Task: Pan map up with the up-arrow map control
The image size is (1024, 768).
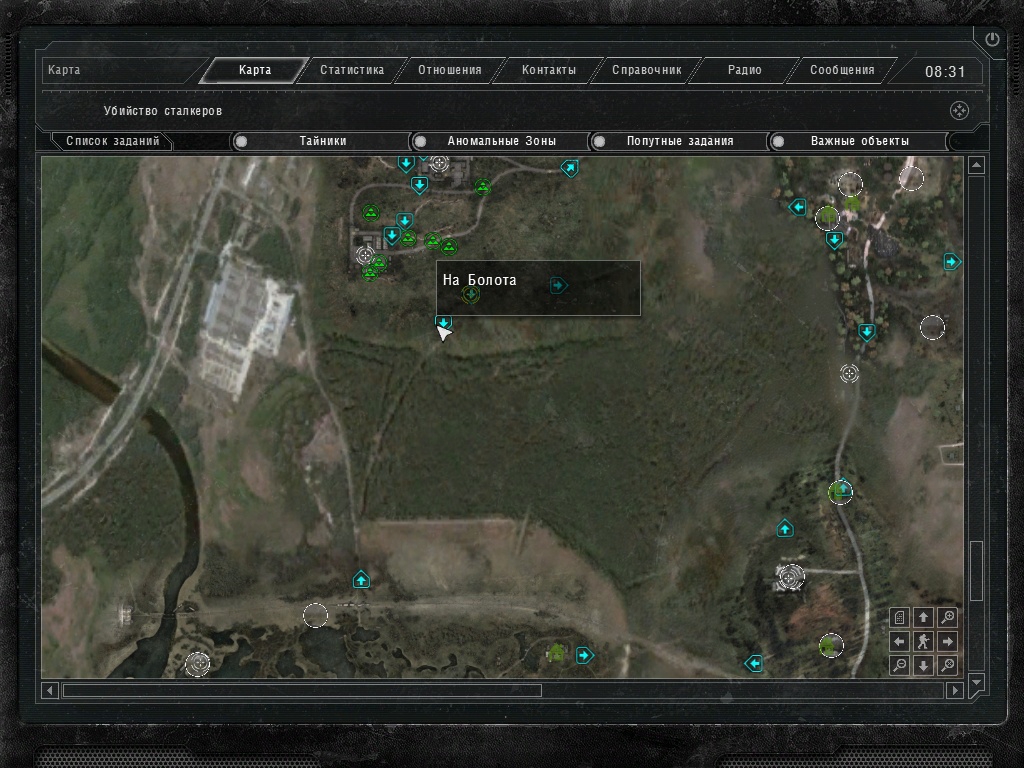Action: 923,617
